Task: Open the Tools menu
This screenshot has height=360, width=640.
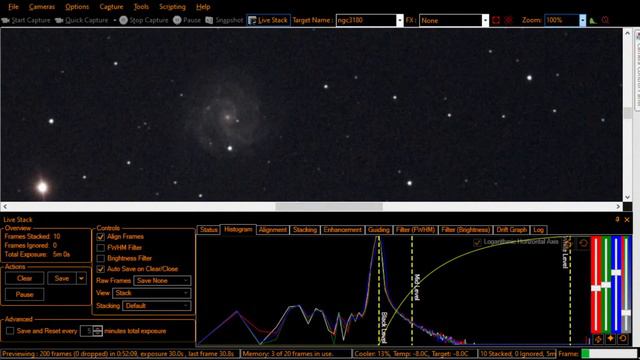Action: point(141,7)
